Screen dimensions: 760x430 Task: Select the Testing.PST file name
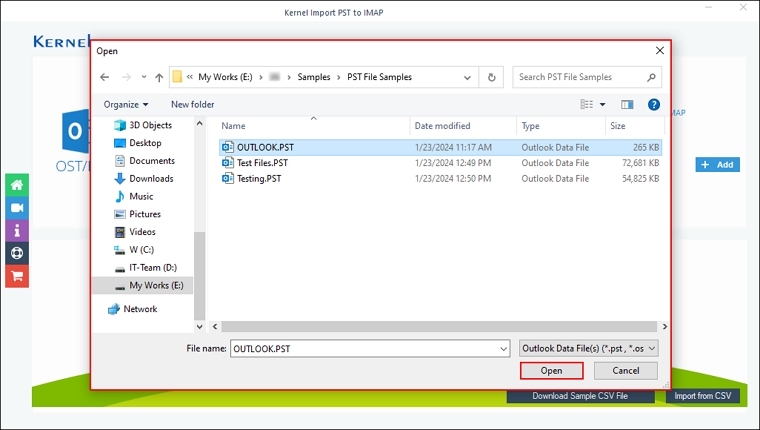[x=259, y=178]
